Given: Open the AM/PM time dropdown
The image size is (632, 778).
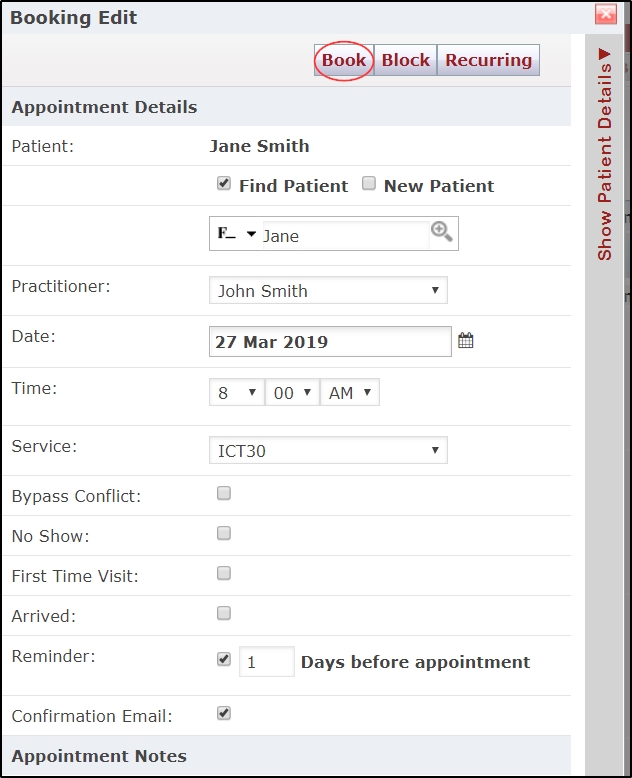Looking at the screenshot, I should coord(350,392).
